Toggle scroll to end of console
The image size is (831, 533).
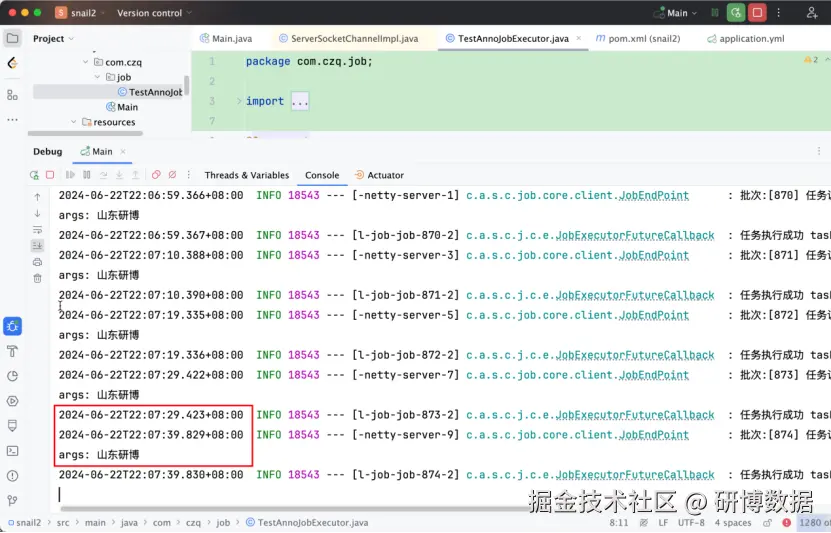pyautogui.click(x=37, y=245)
